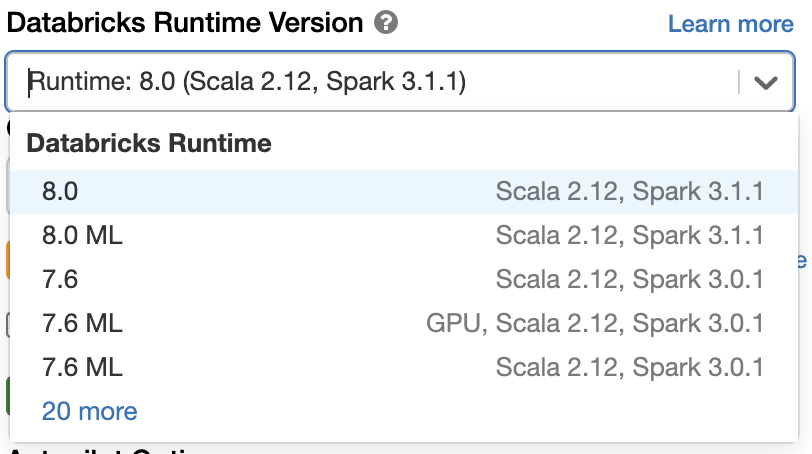Expand the list with 20 more
This screenshot has height=454, width=812.
(89, 411)
